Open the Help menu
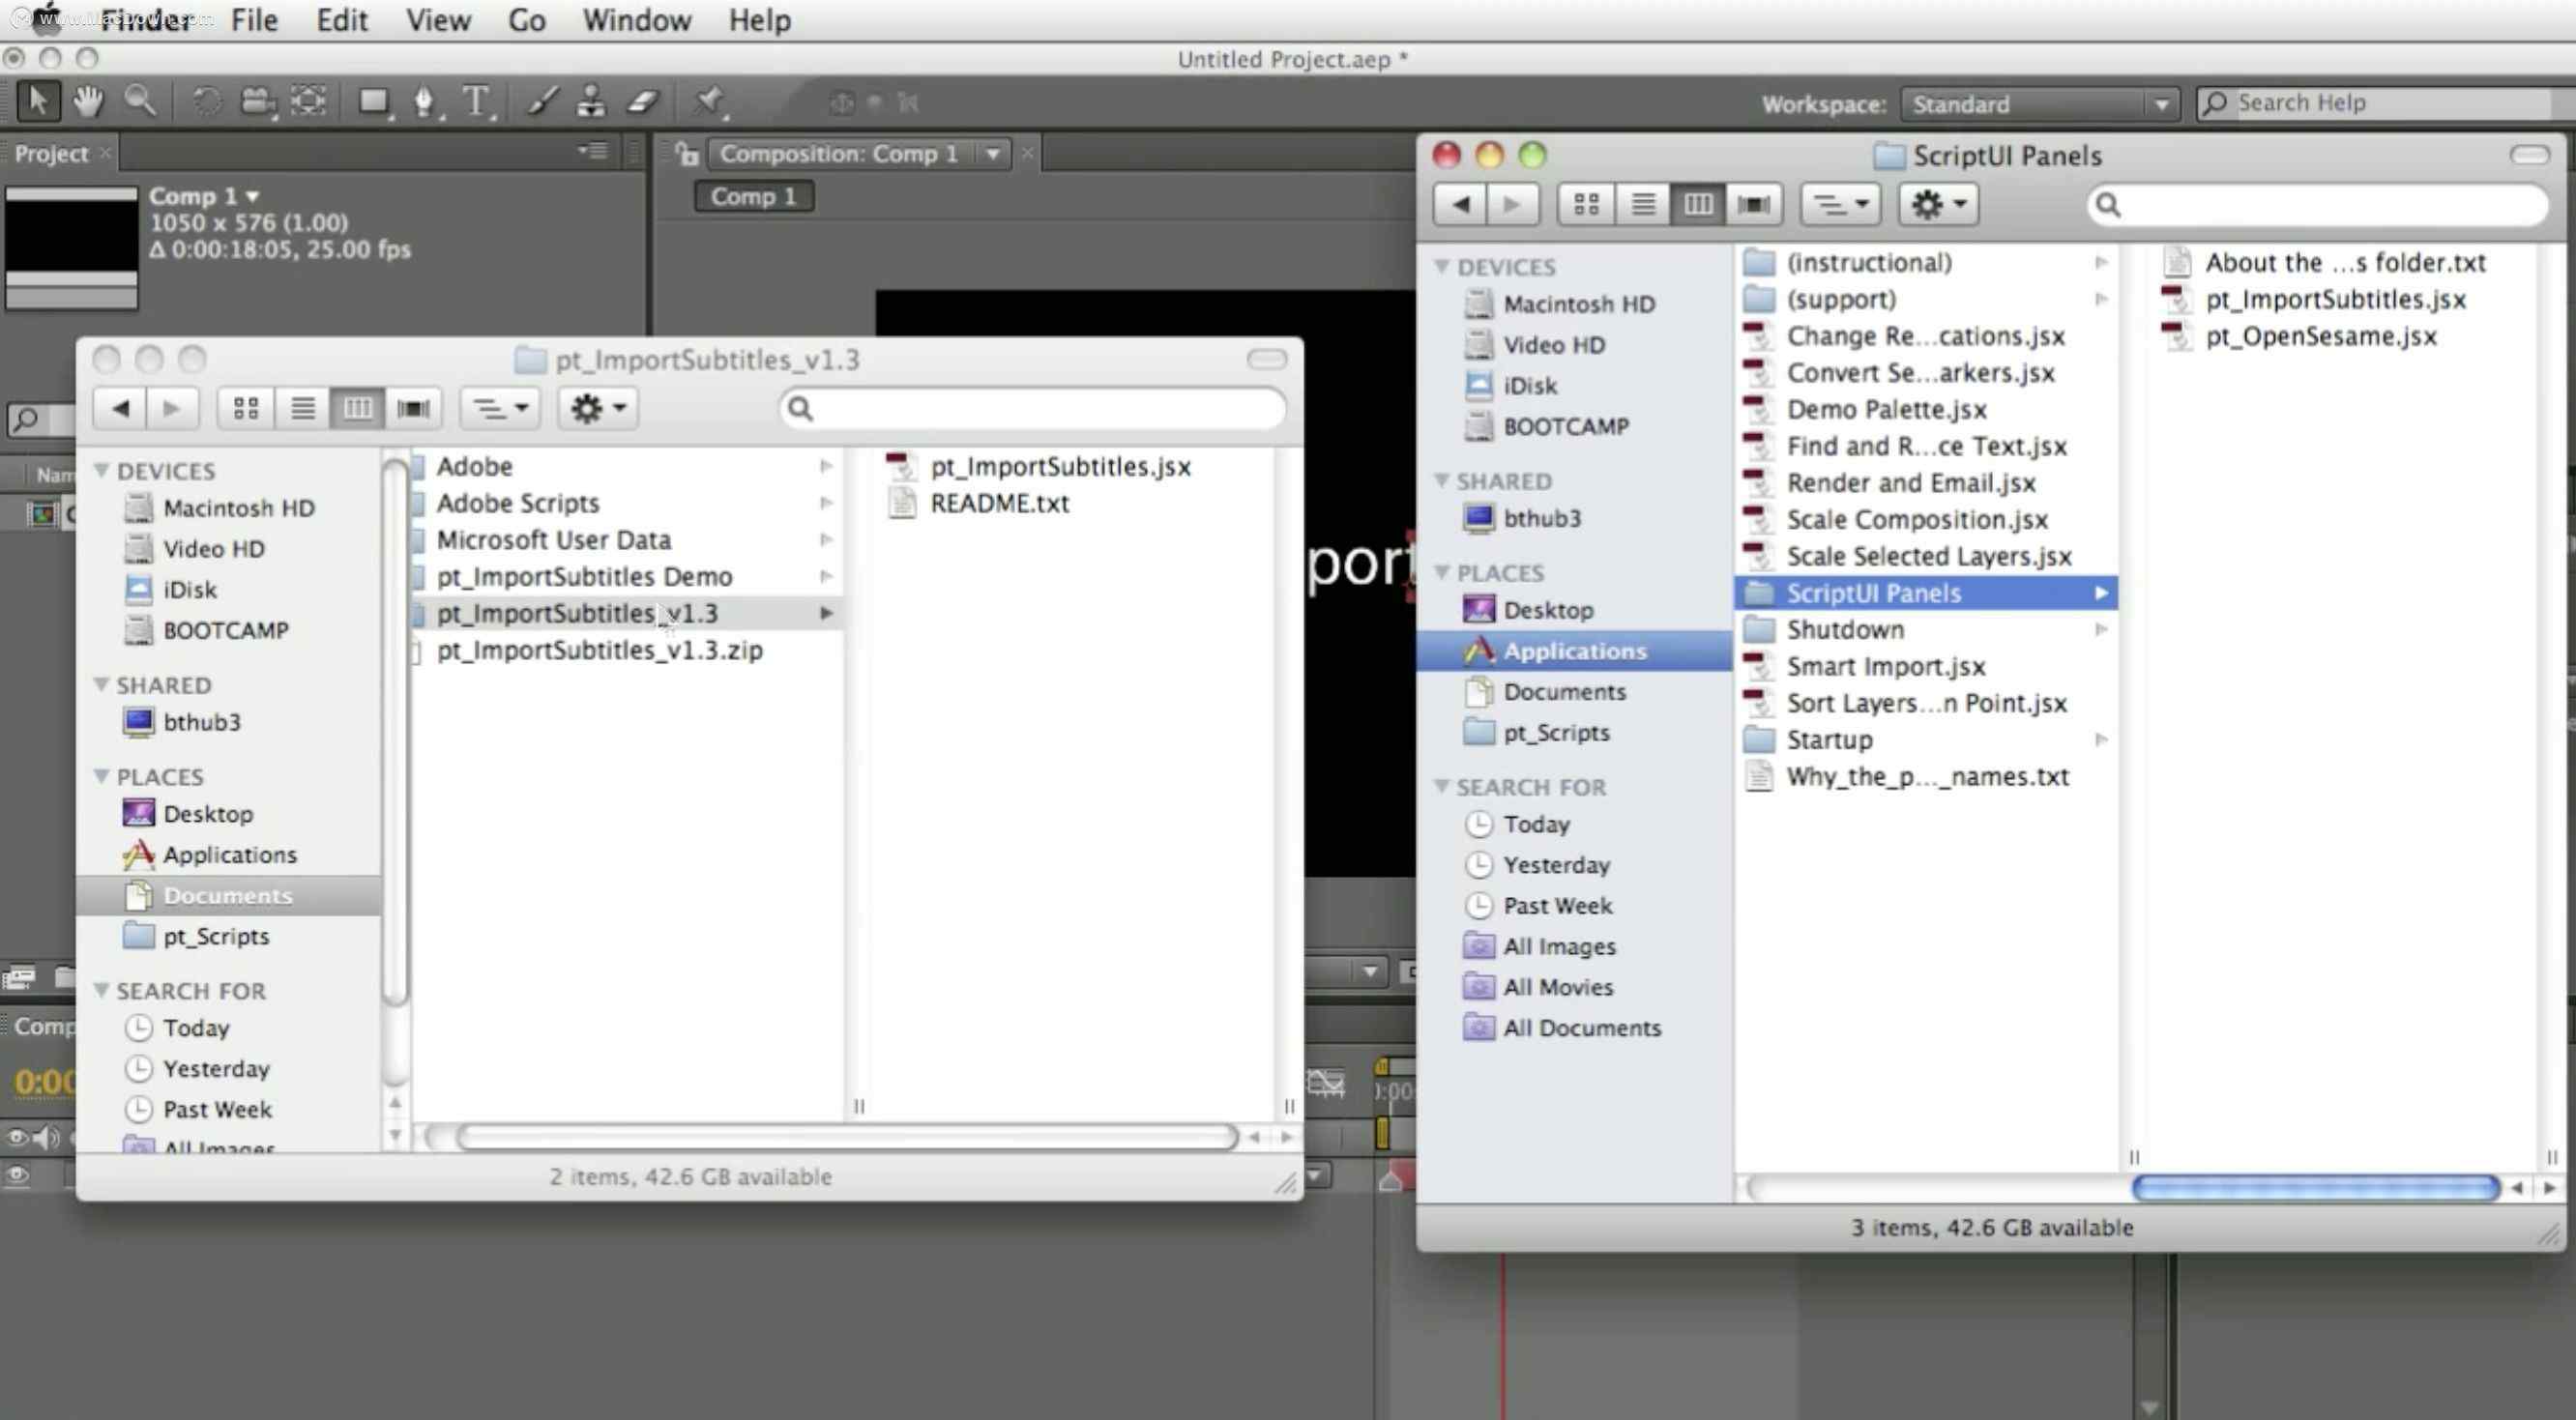 coord(759,20)
